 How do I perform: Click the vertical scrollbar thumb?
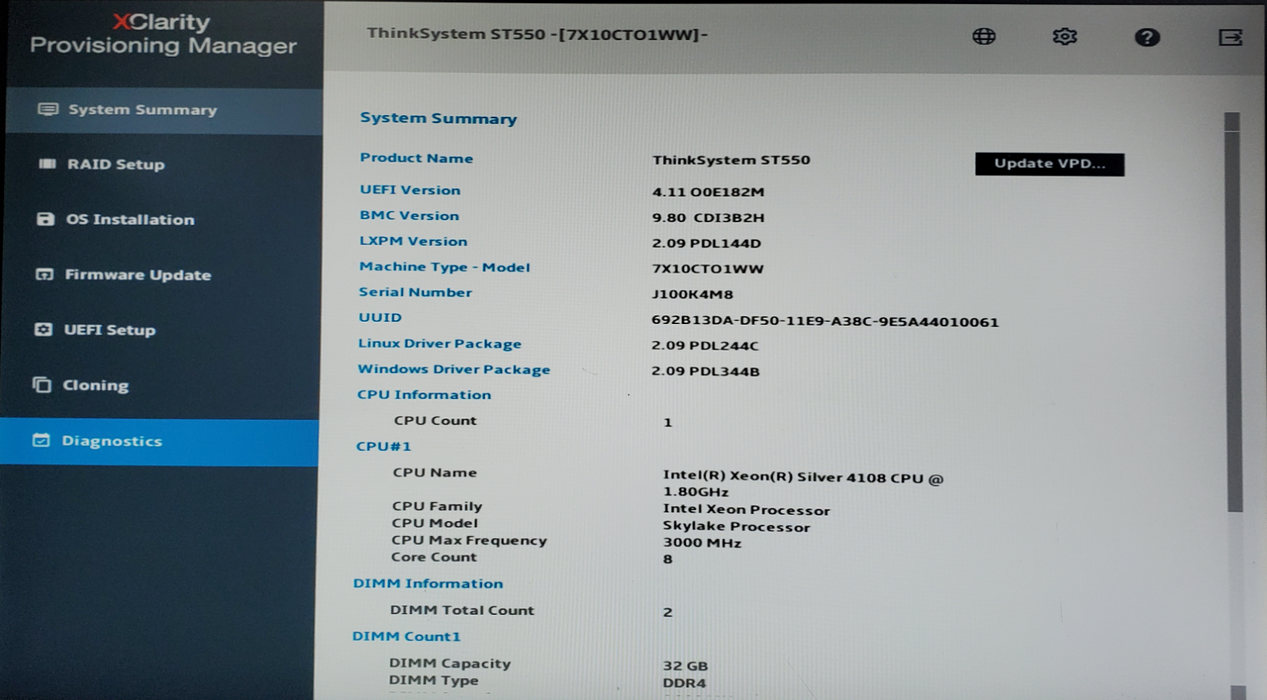1232,312
